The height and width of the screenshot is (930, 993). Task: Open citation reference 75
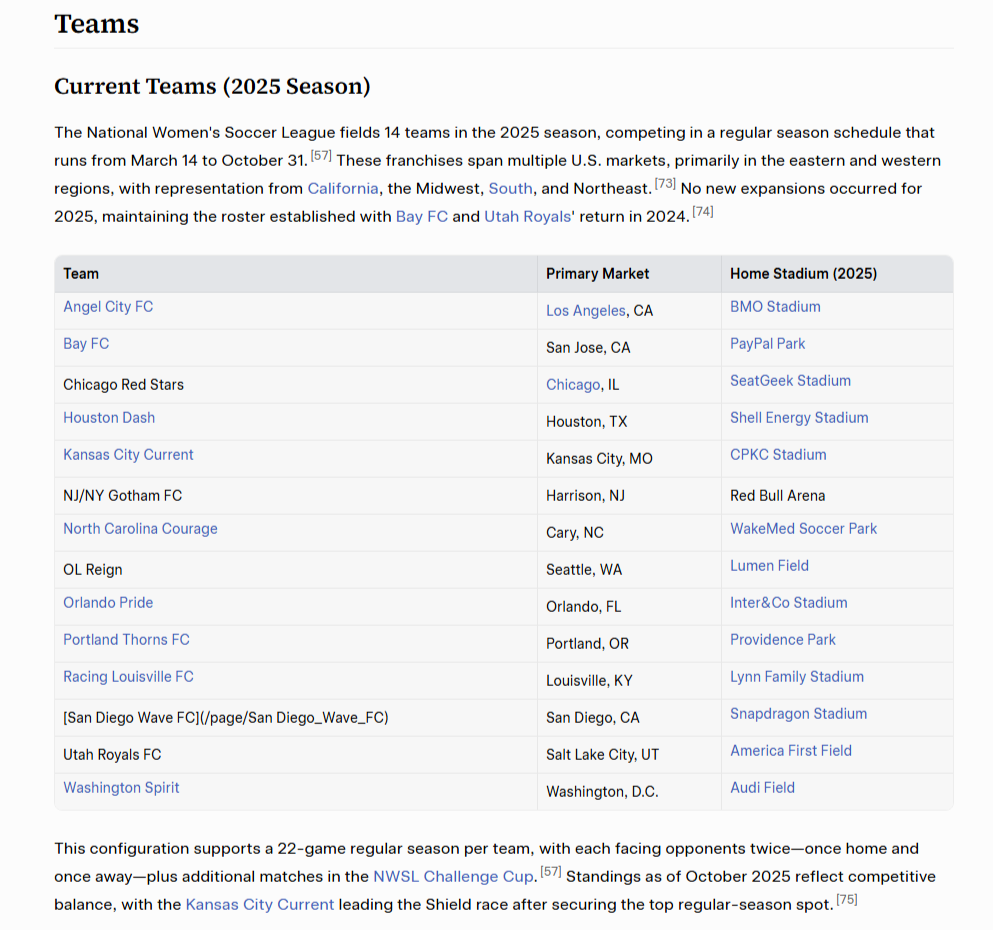coord(847,900)
